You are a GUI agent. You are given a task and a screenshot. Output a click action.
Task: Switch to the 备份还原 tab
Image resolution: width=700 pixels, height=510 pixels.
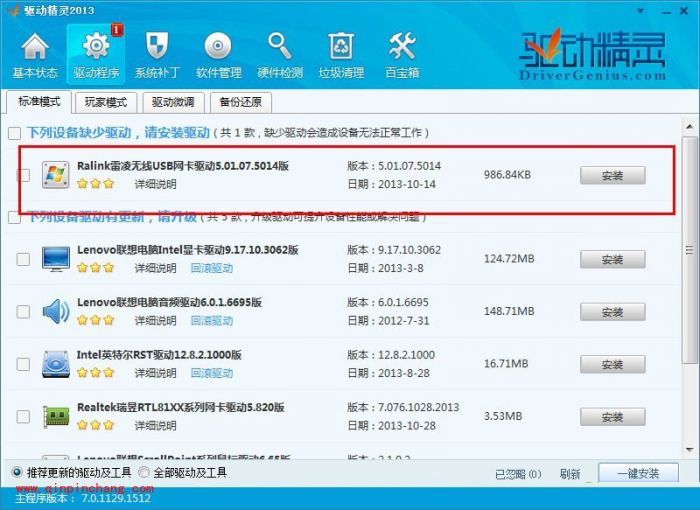(x=241, y=102)
